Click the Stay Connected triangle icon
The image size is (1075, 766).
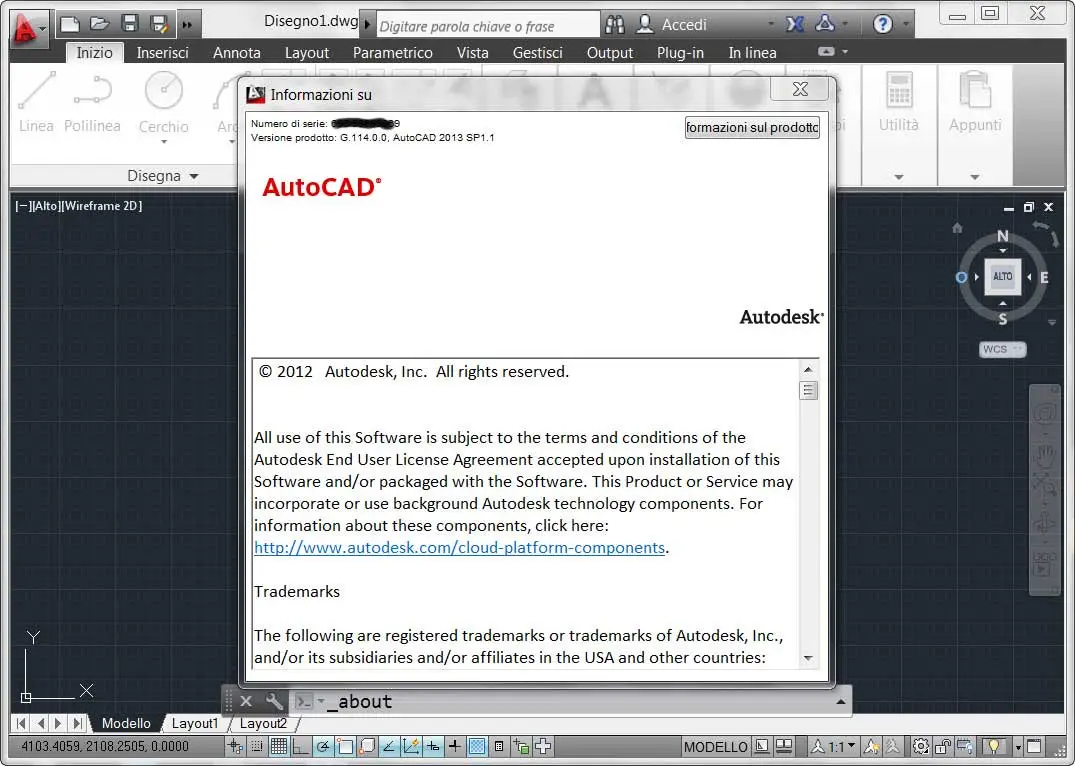(825, 24)
